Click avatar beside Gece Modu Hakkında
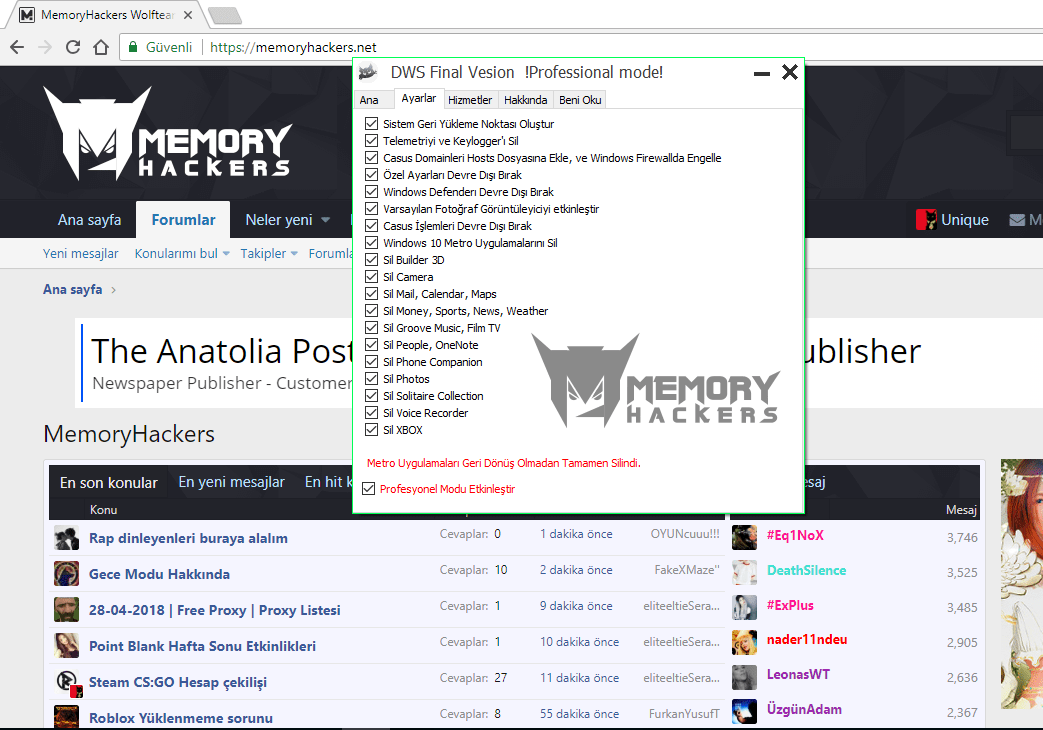The image size is (1043, 730). point(67,574)
